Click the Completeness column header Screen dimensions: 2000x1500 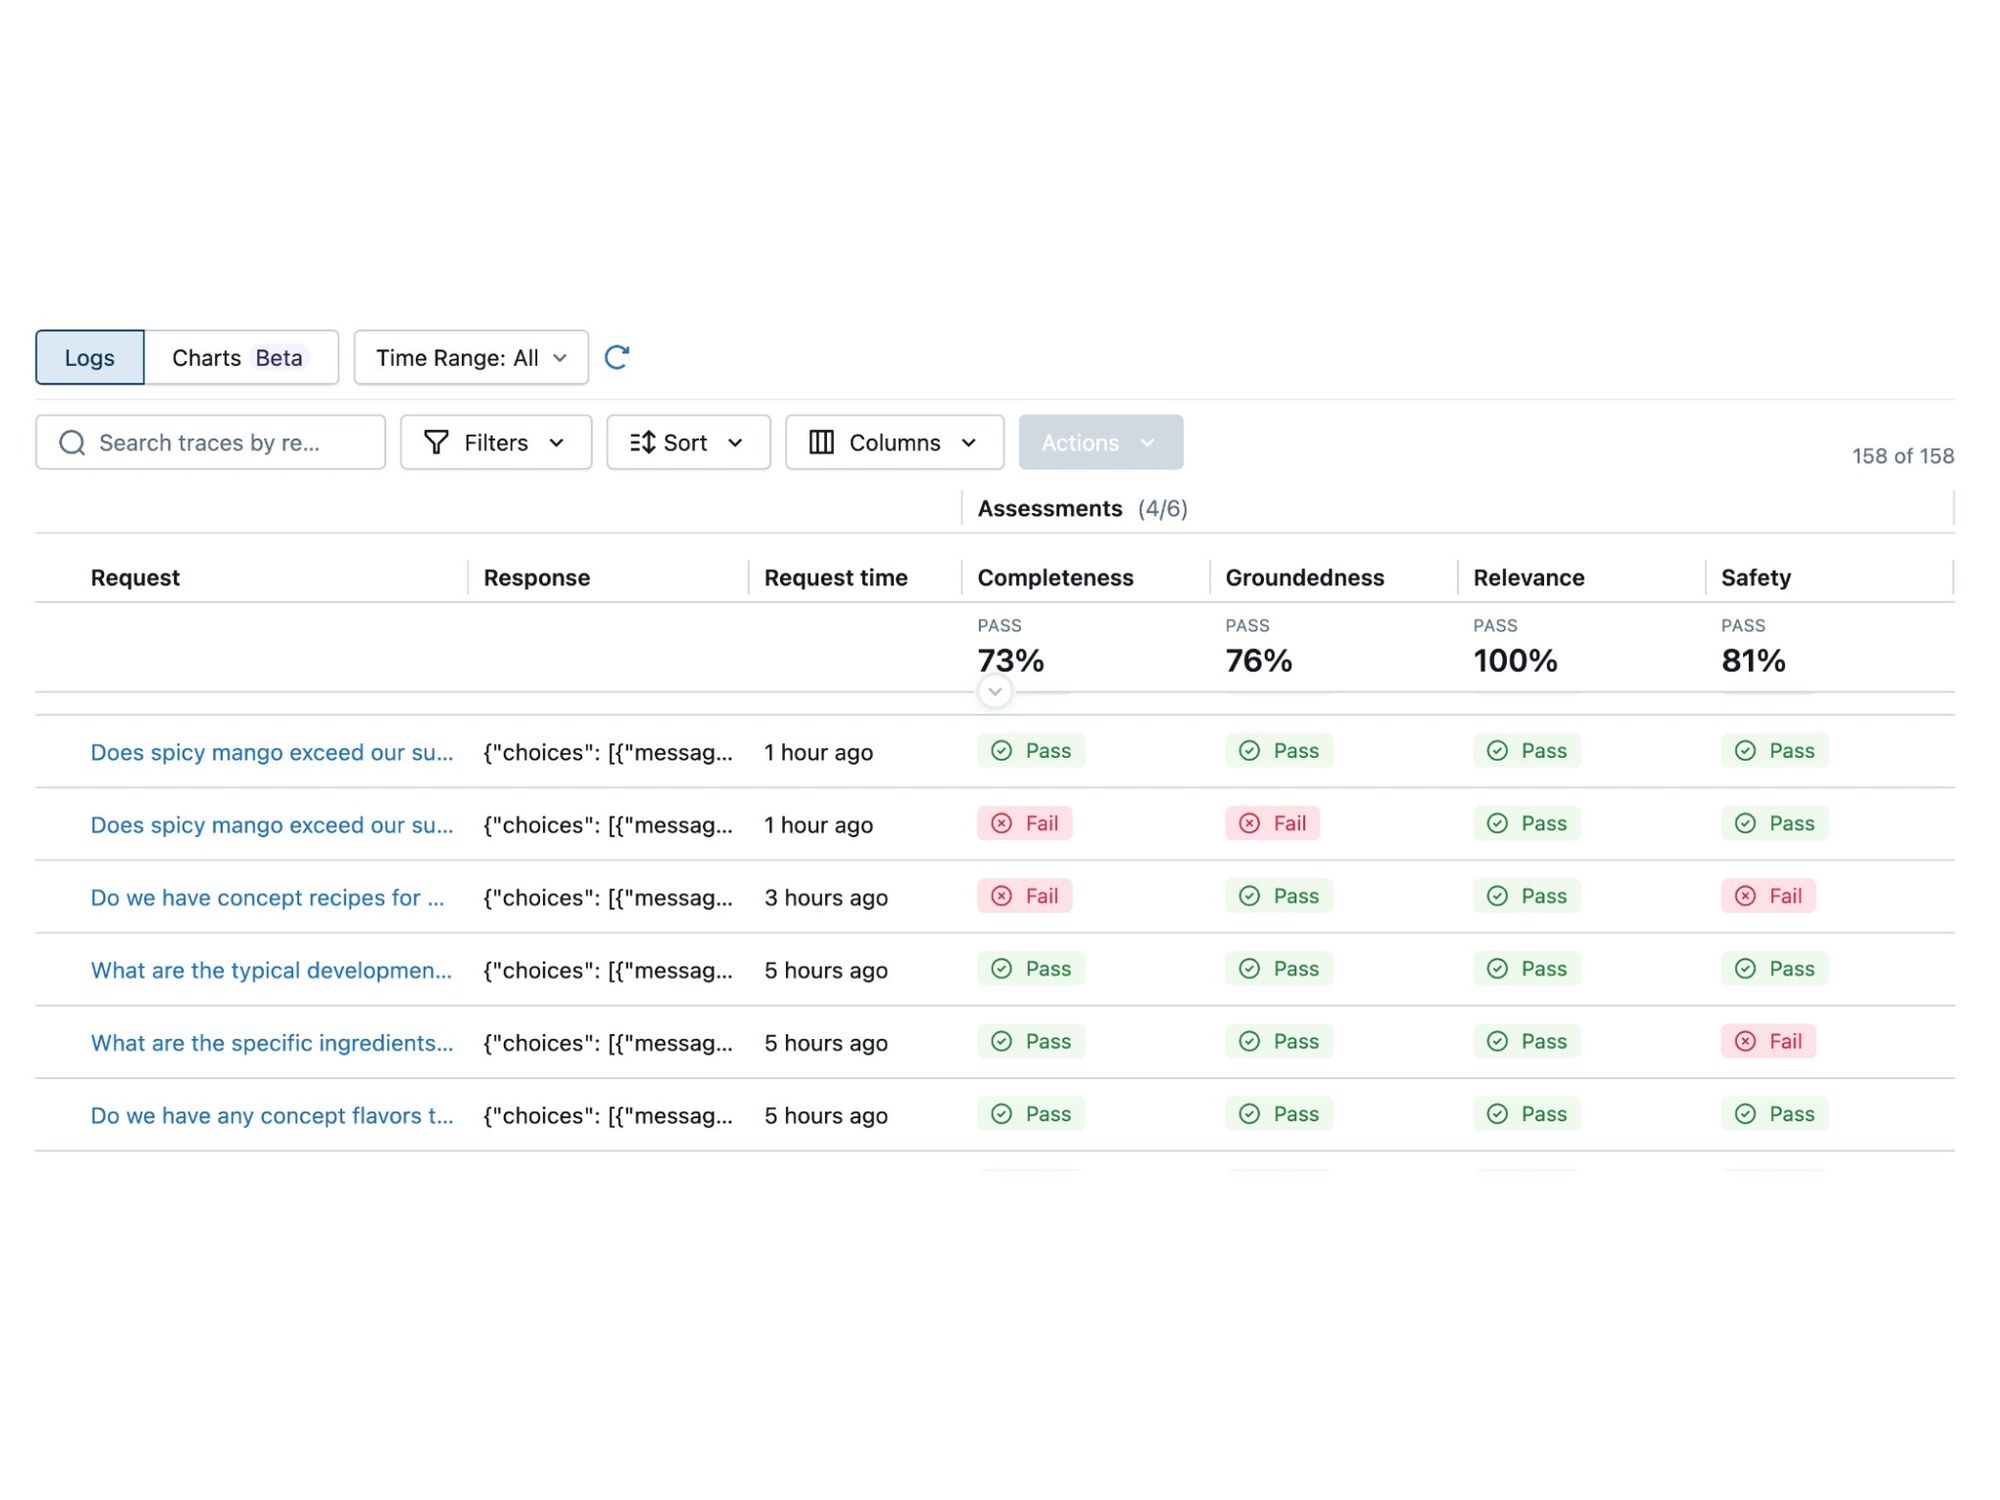[1055, 577]
